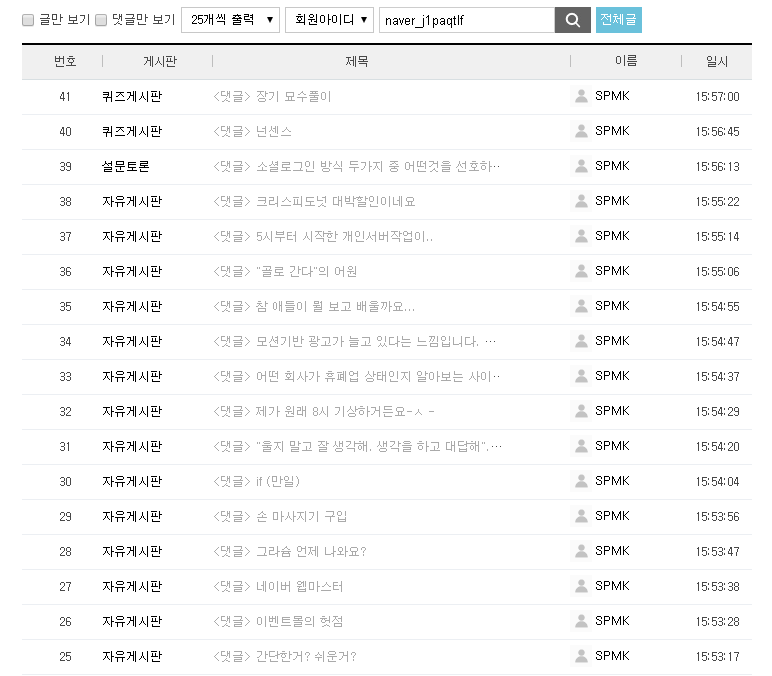Click the timestamp 15:57:00
This screenshot has height=676, width=772.
pyautogui.click(x=717, y=97)
